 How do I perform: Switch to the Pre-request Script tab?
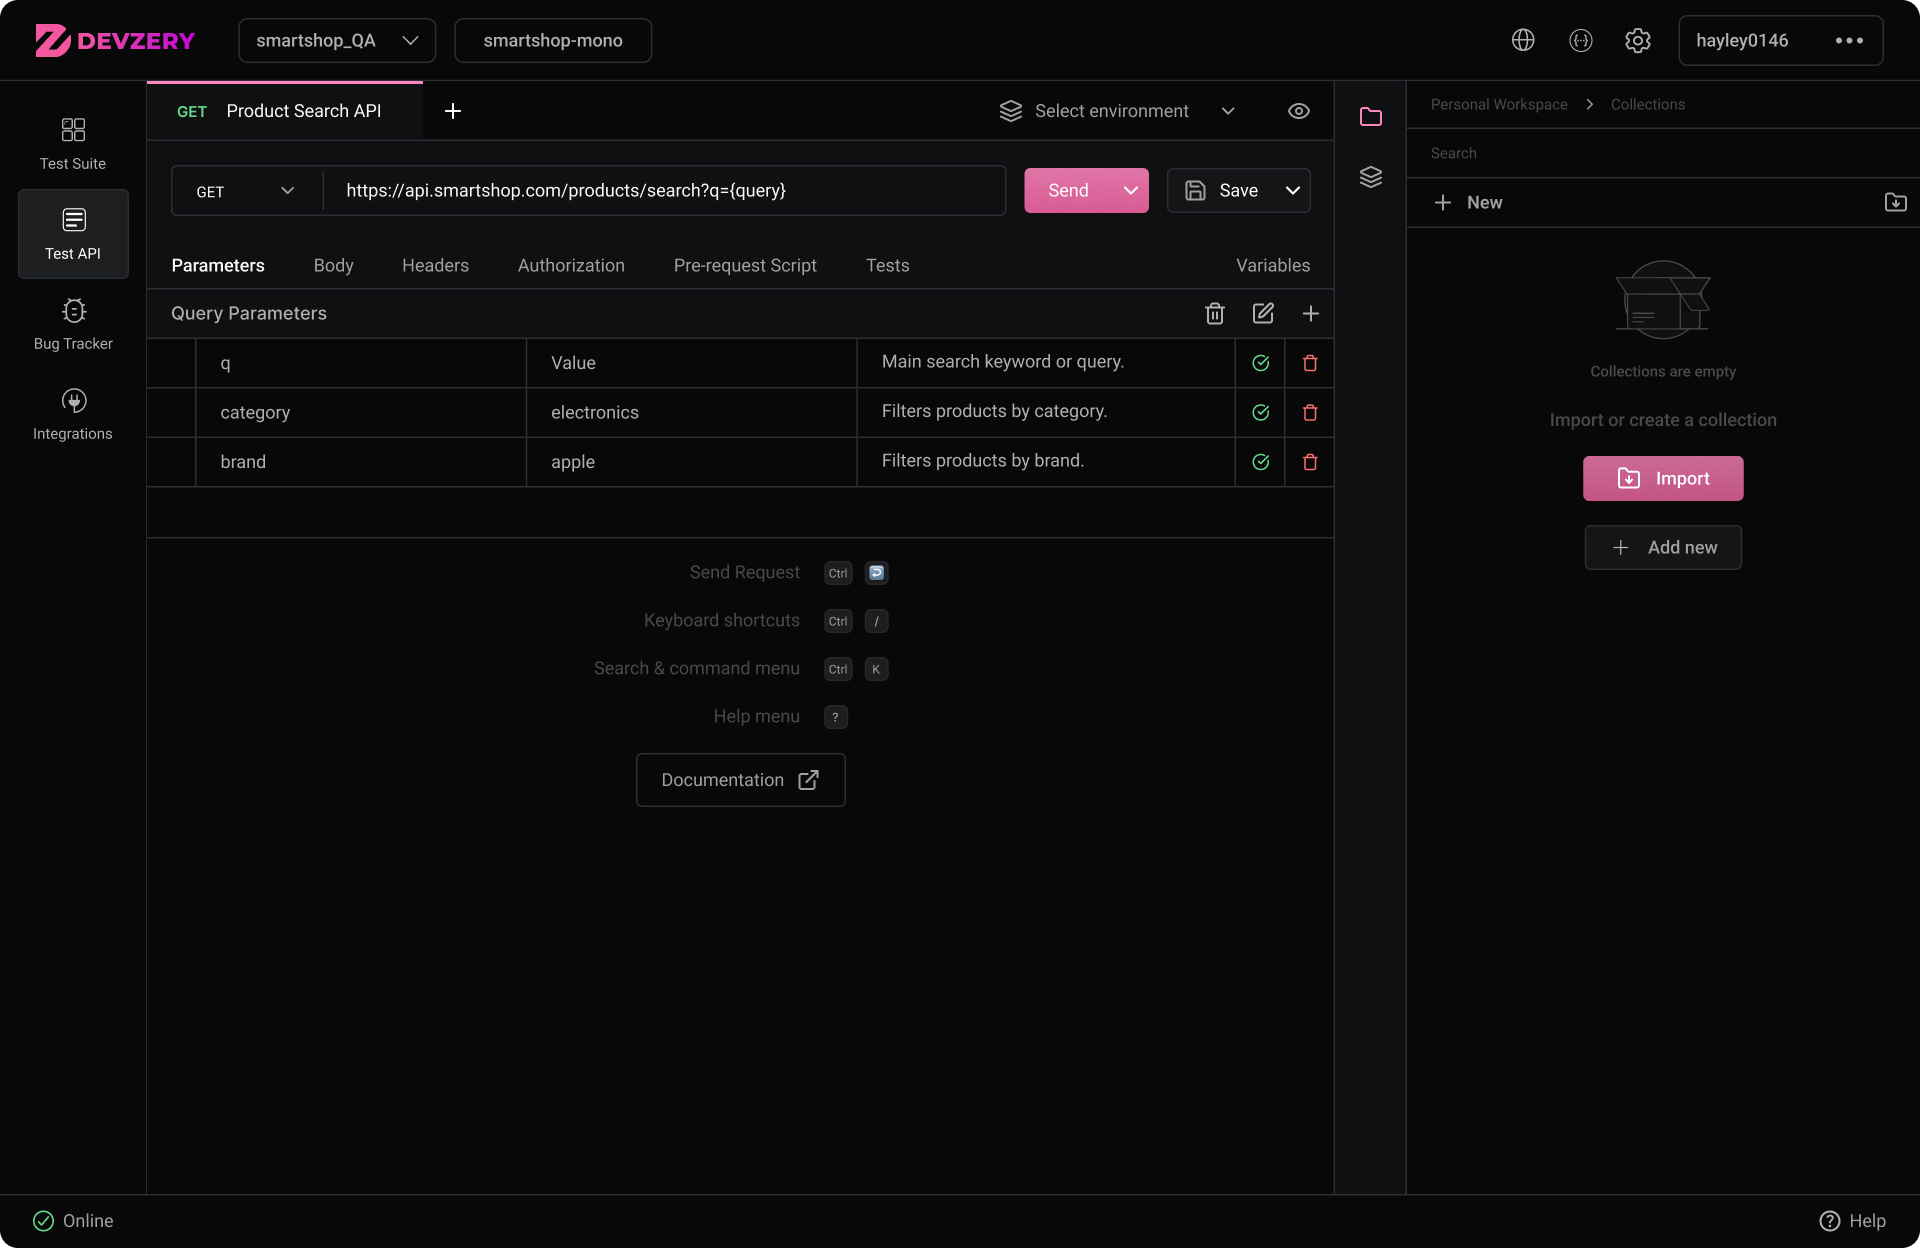pos(745,265)
